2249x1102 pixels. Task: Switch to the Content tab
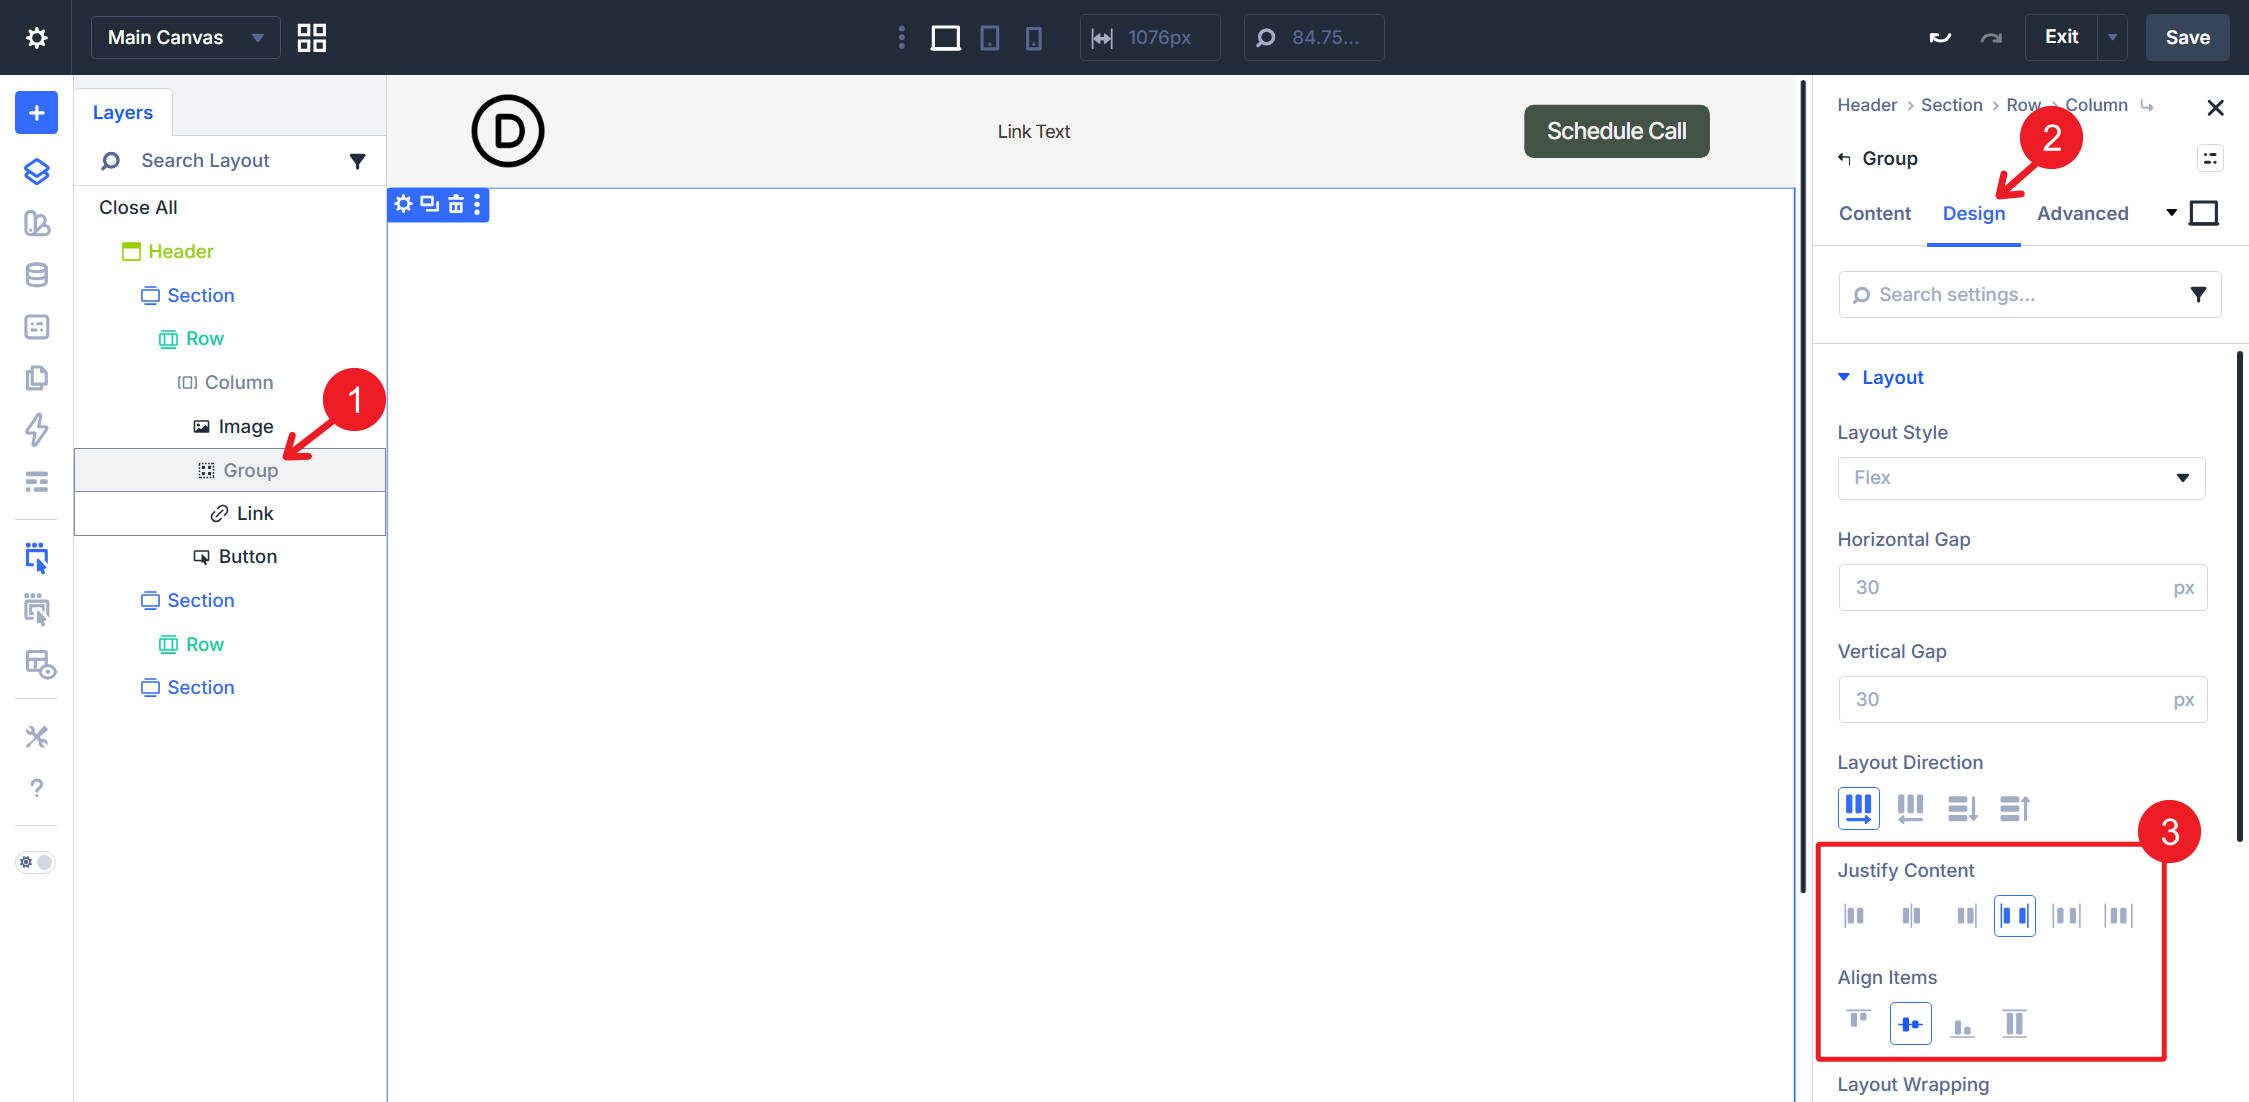pyautogui.click(x=1874, y=213)
